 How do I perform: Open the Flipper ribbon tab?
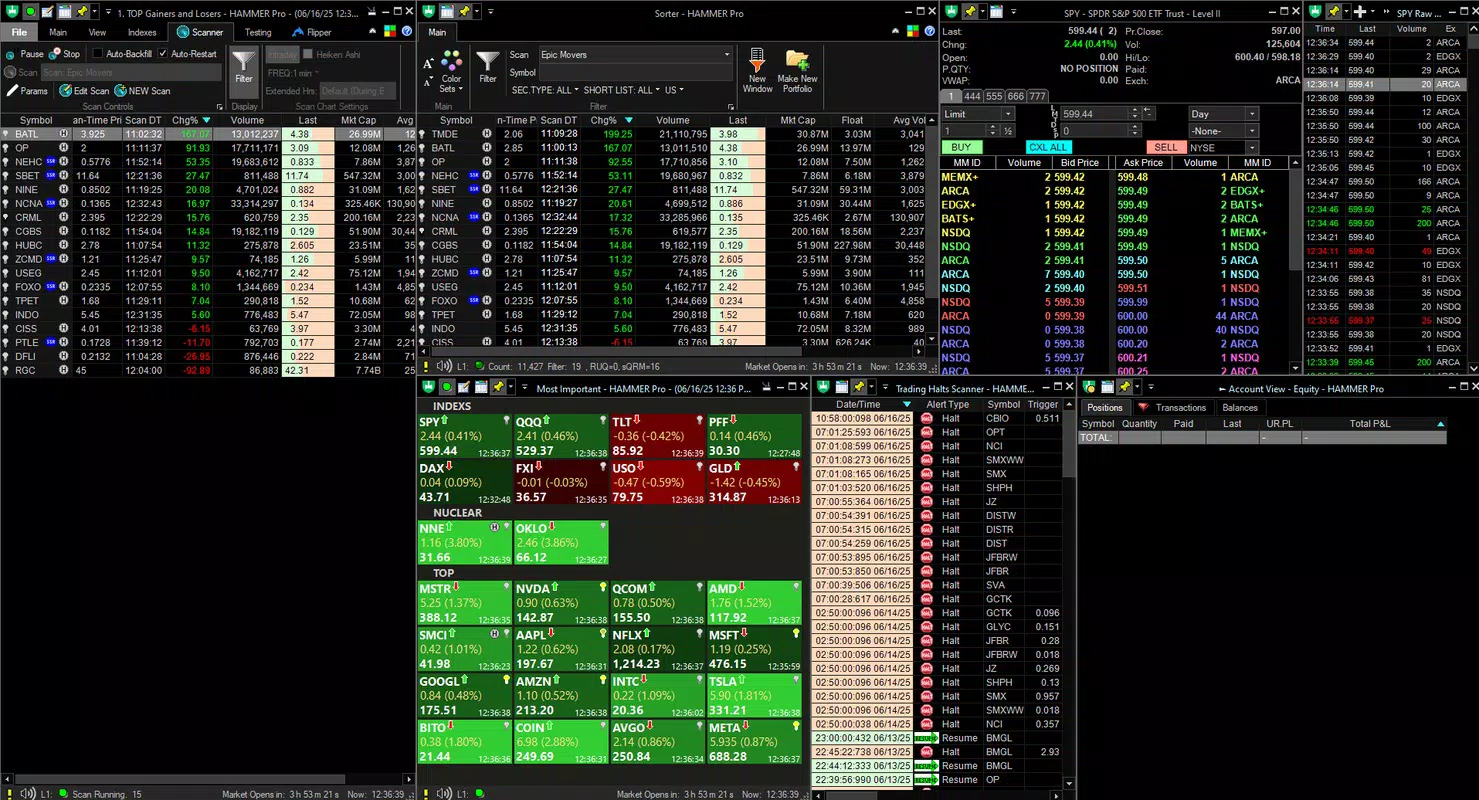[312, 32]
